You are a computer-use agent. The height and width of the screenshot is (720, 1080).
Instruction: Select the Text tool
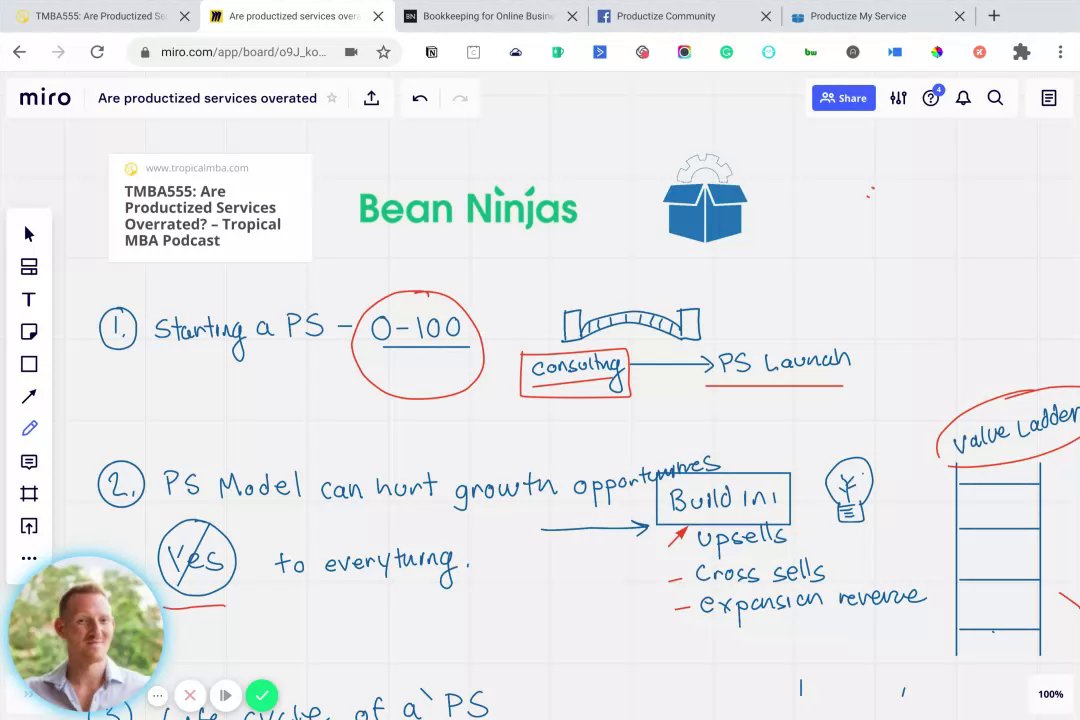pyautogui.click(x=29, y=299)
